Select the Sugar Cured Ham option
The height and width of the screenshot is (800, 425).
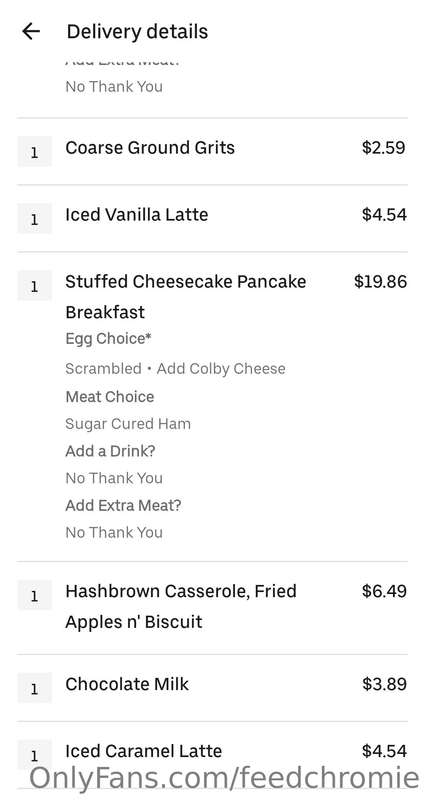[x=128, y=423]
